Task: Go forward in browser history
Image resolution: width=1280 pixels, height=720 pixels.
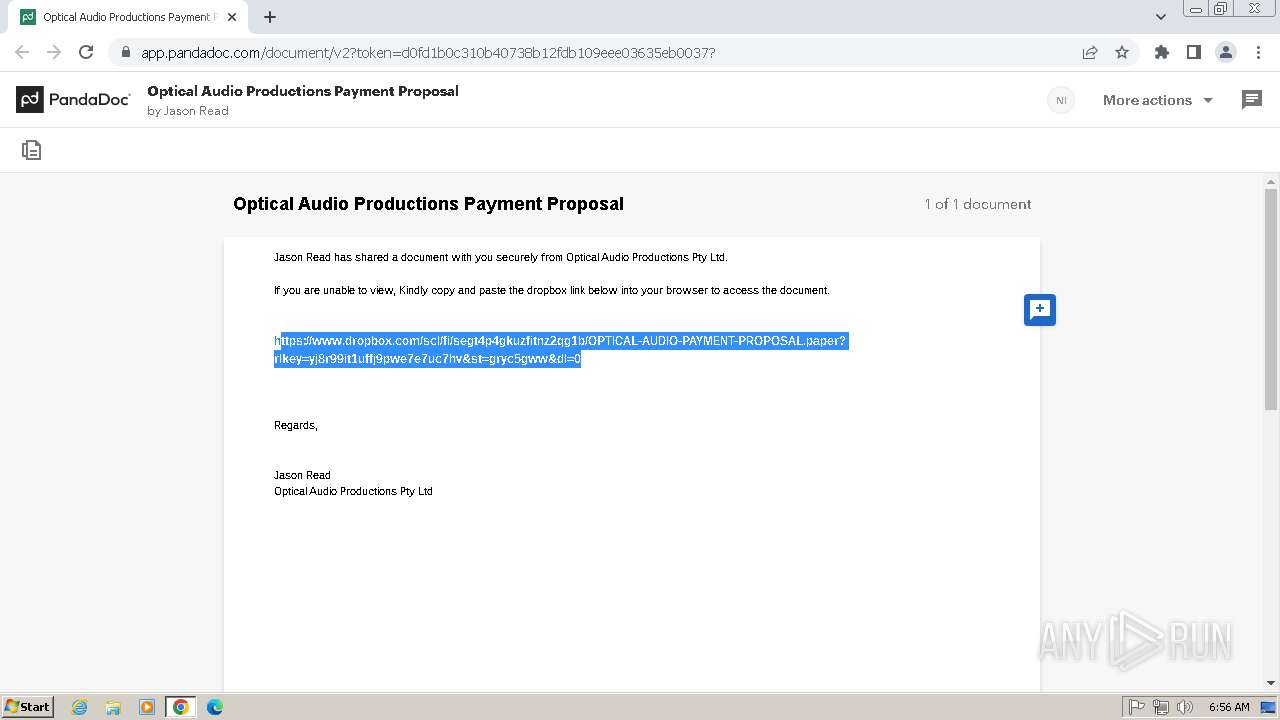Action: tap(54, 52)
